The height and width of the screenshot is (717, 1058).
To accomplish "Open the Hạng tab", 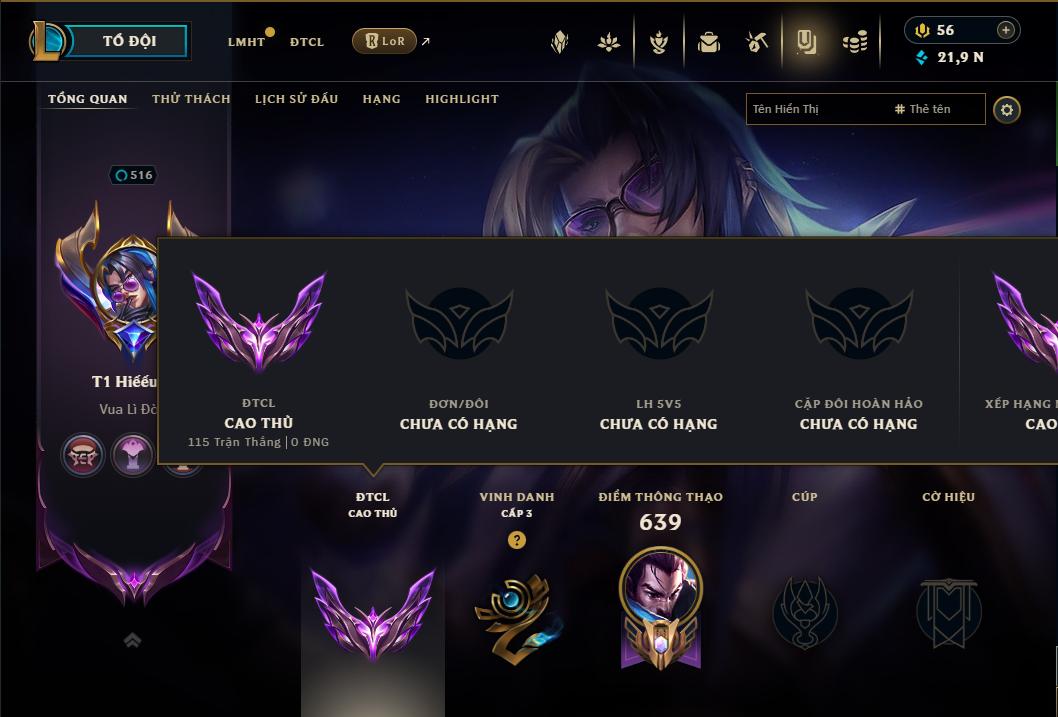I will (x=381, y=99).
